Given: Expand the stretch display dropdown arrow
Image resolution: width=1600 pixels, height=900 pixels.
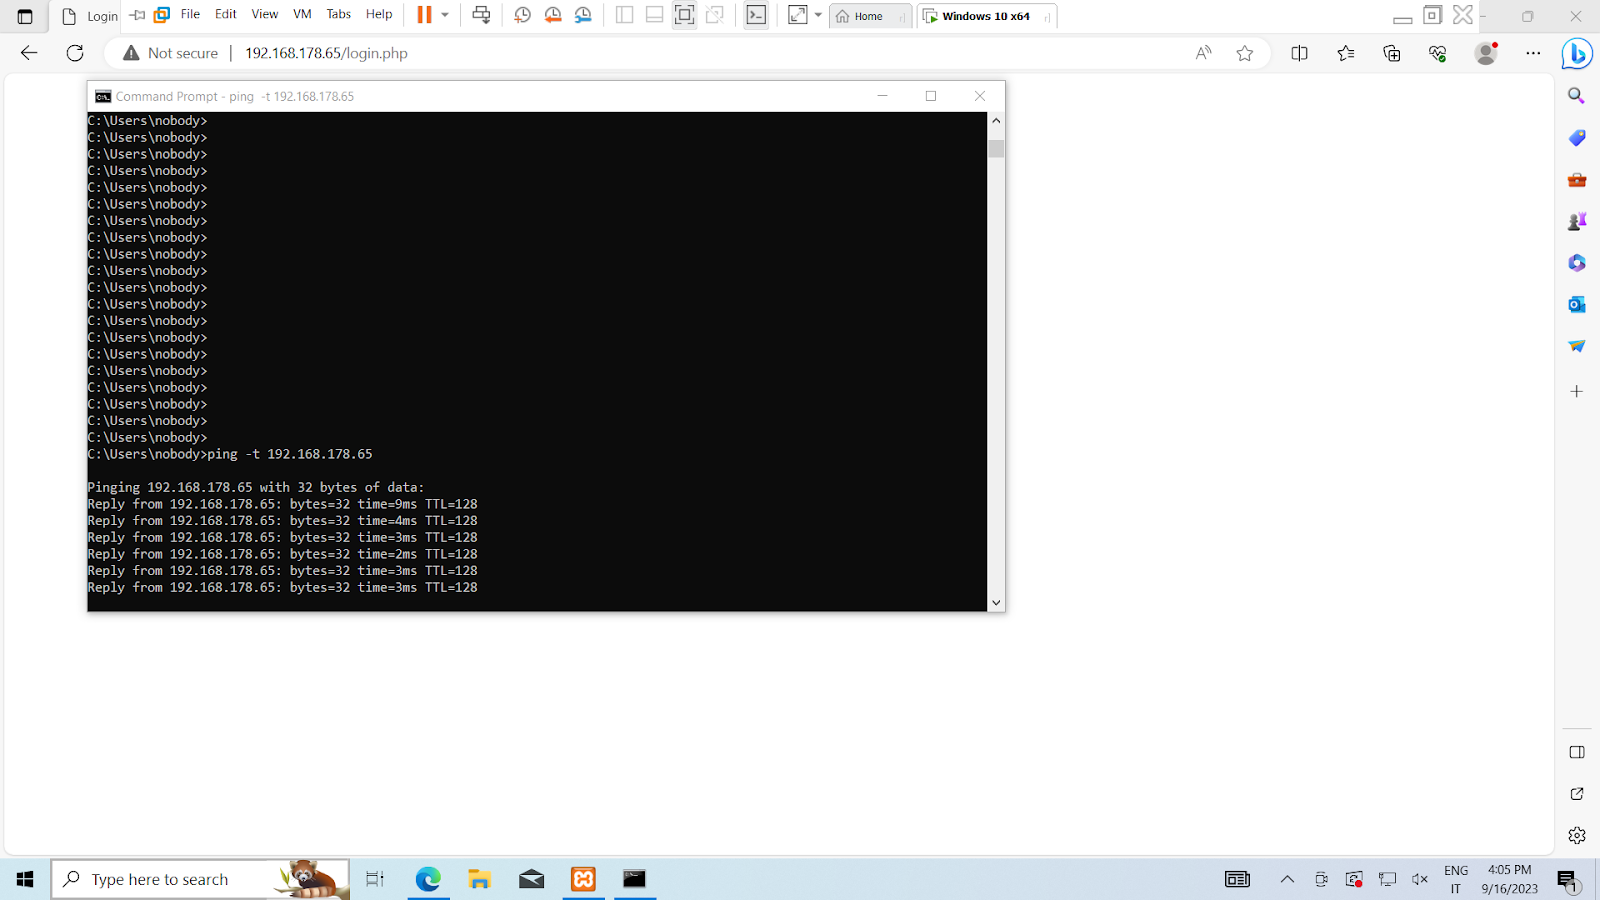Looking at the screenshot, I should 818,15.
